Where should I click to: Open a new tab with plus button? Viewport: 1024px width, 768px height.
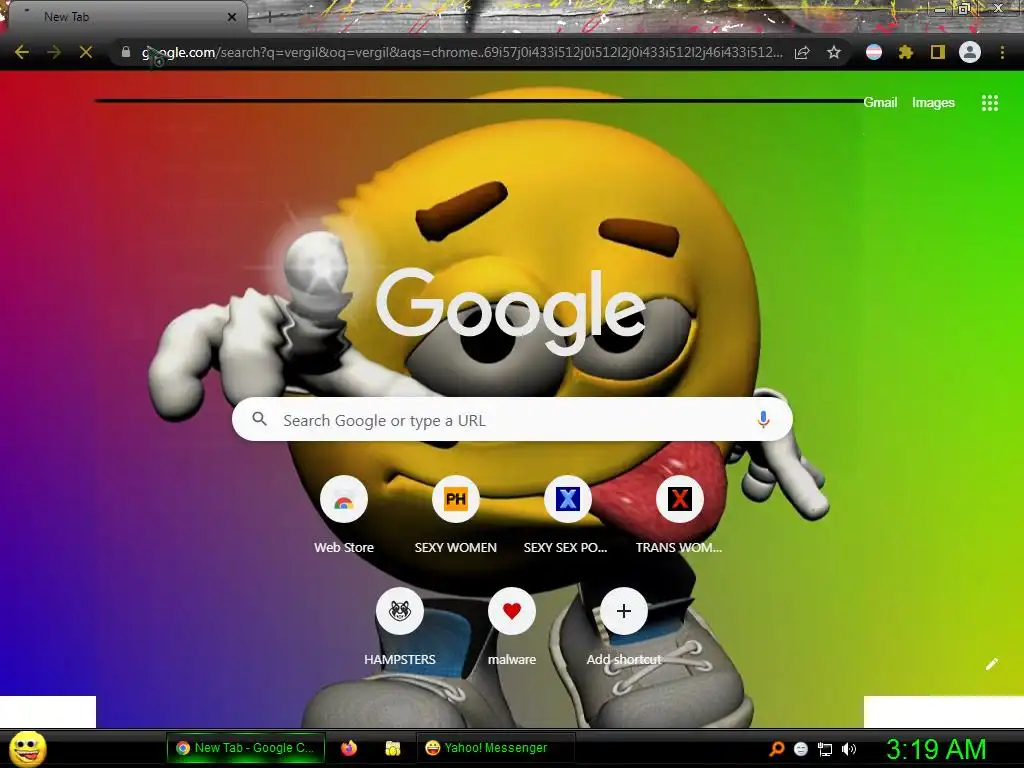270,18
